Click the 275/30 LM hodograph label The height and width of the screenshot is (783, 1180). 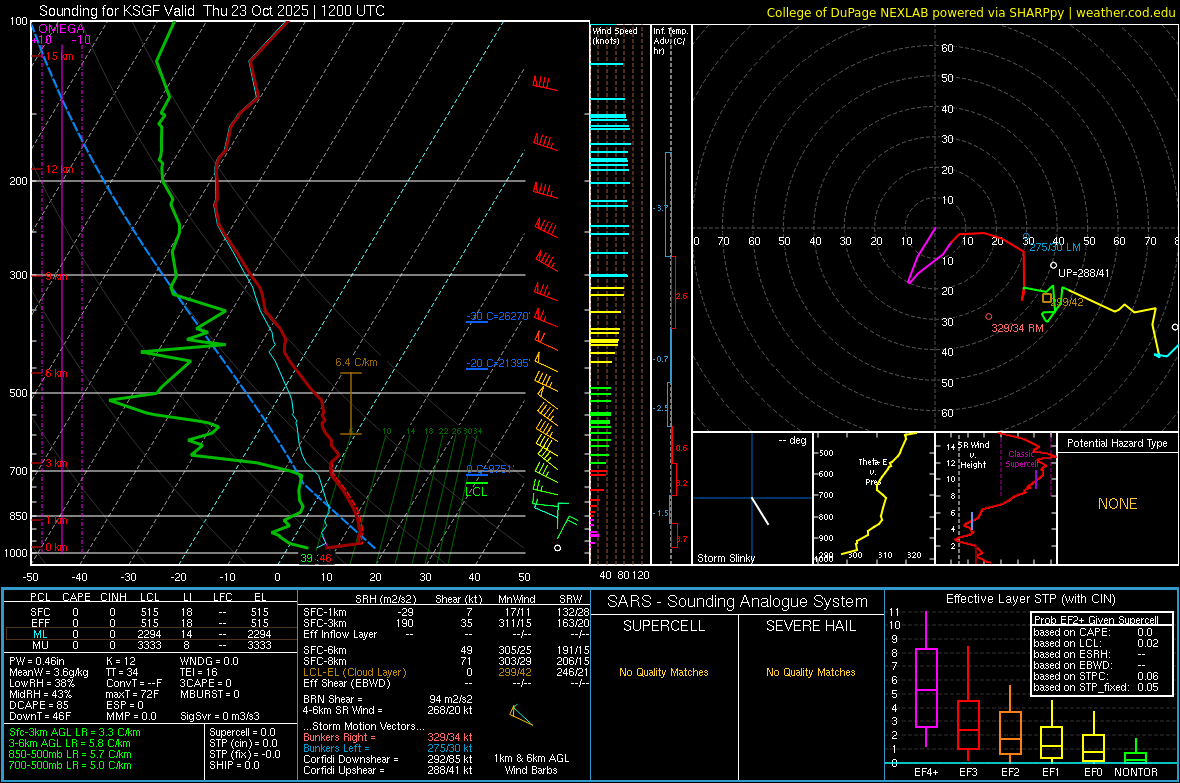click(1055, 247)
